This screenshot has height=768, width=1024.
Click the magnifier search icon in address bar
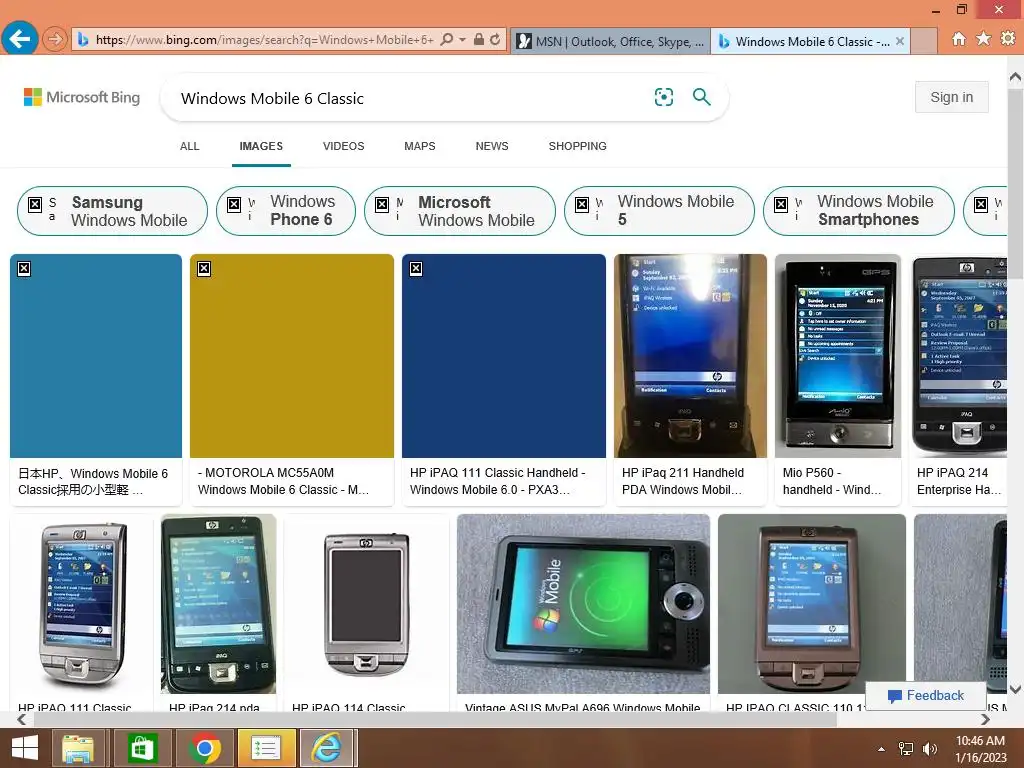point(447,40)
